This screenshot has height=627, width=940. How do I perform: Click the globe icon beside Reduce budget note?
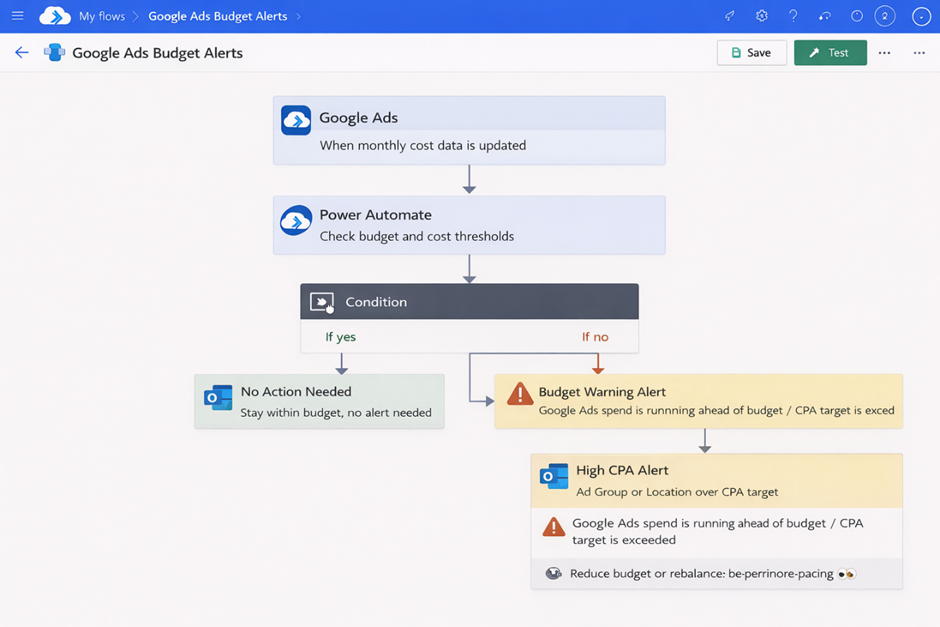pyautogui.click(x=553, y=573)
